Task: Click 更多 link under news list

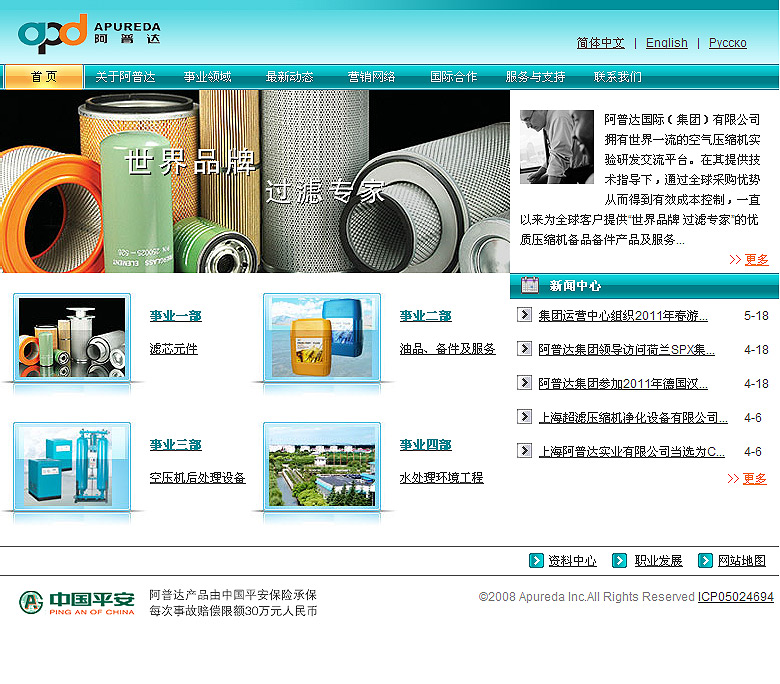Action: pyautogui.click(x=754, y=479)
